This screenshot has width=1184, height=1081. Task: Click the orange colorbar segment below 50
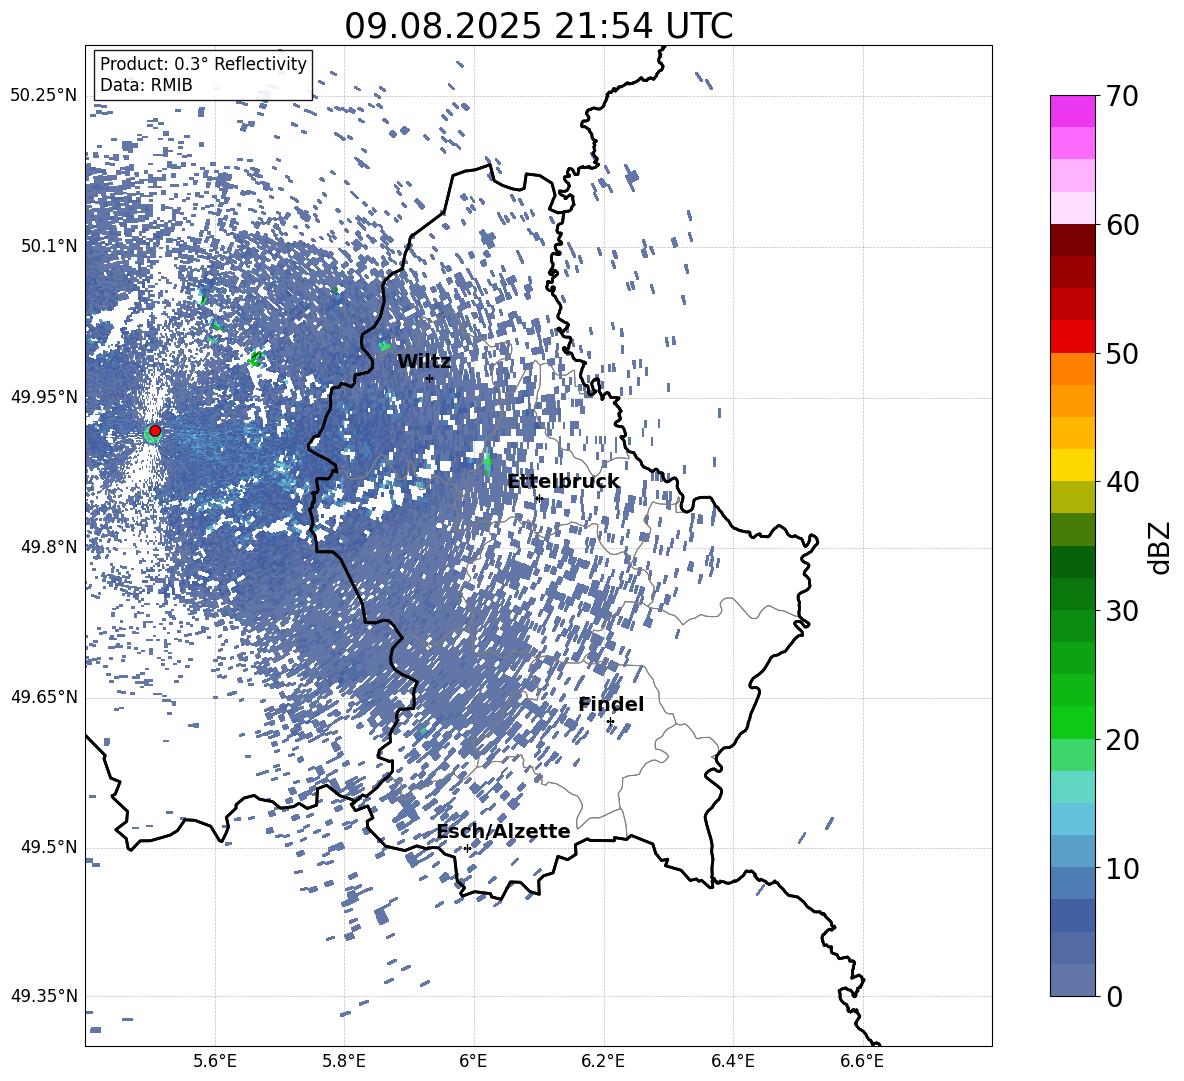tap(1073, 368)
